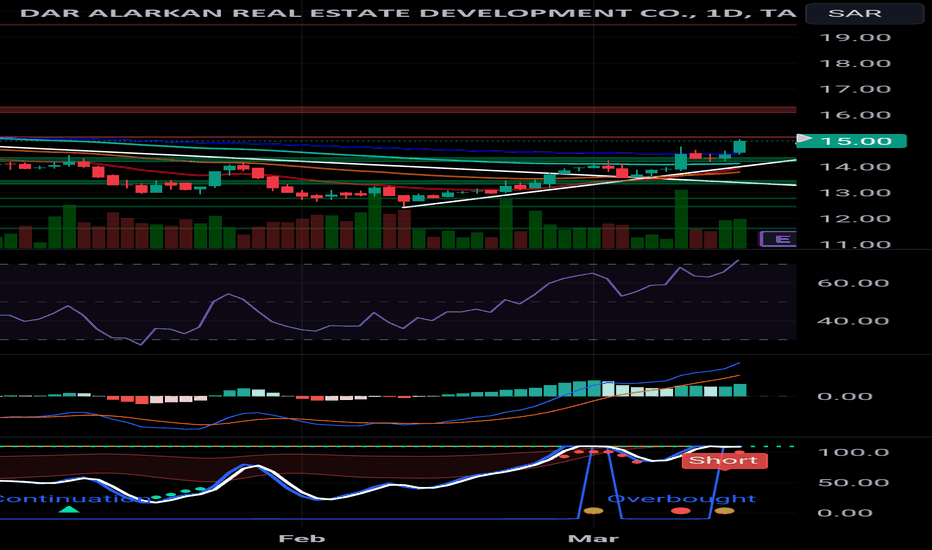
Task: Click the red resistance band near 16.00
Action: (x=398, y=109)
